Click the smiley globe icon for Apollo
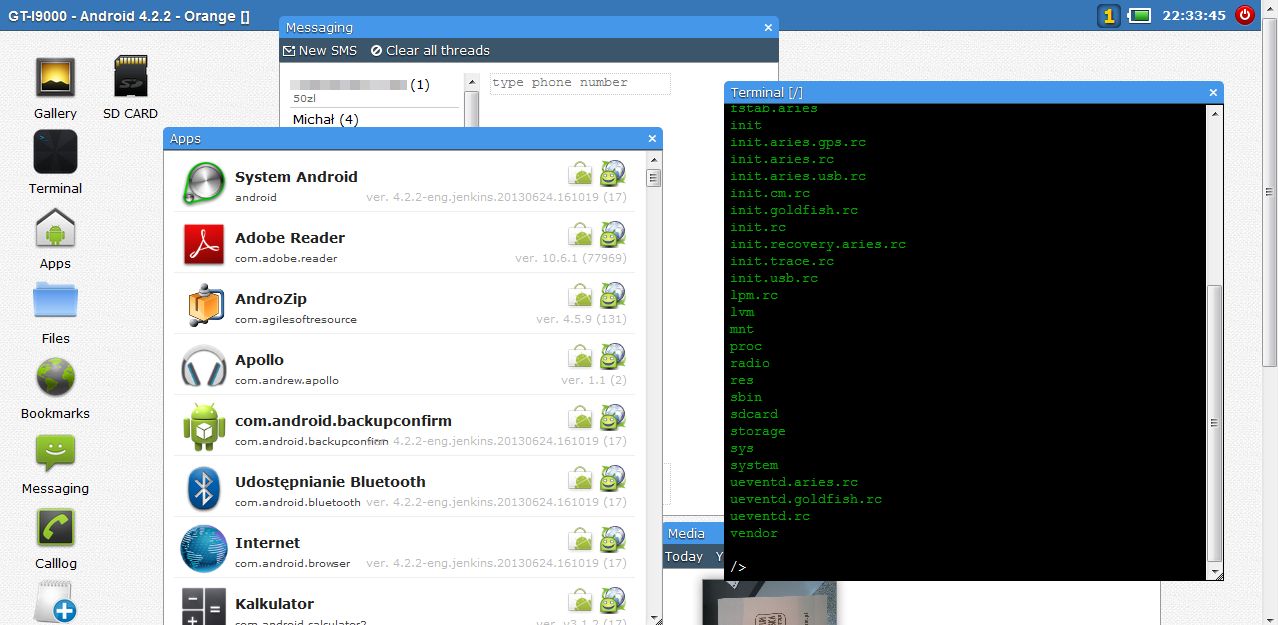The height and width of the screenshot is (625, 1278). point(613,356)
